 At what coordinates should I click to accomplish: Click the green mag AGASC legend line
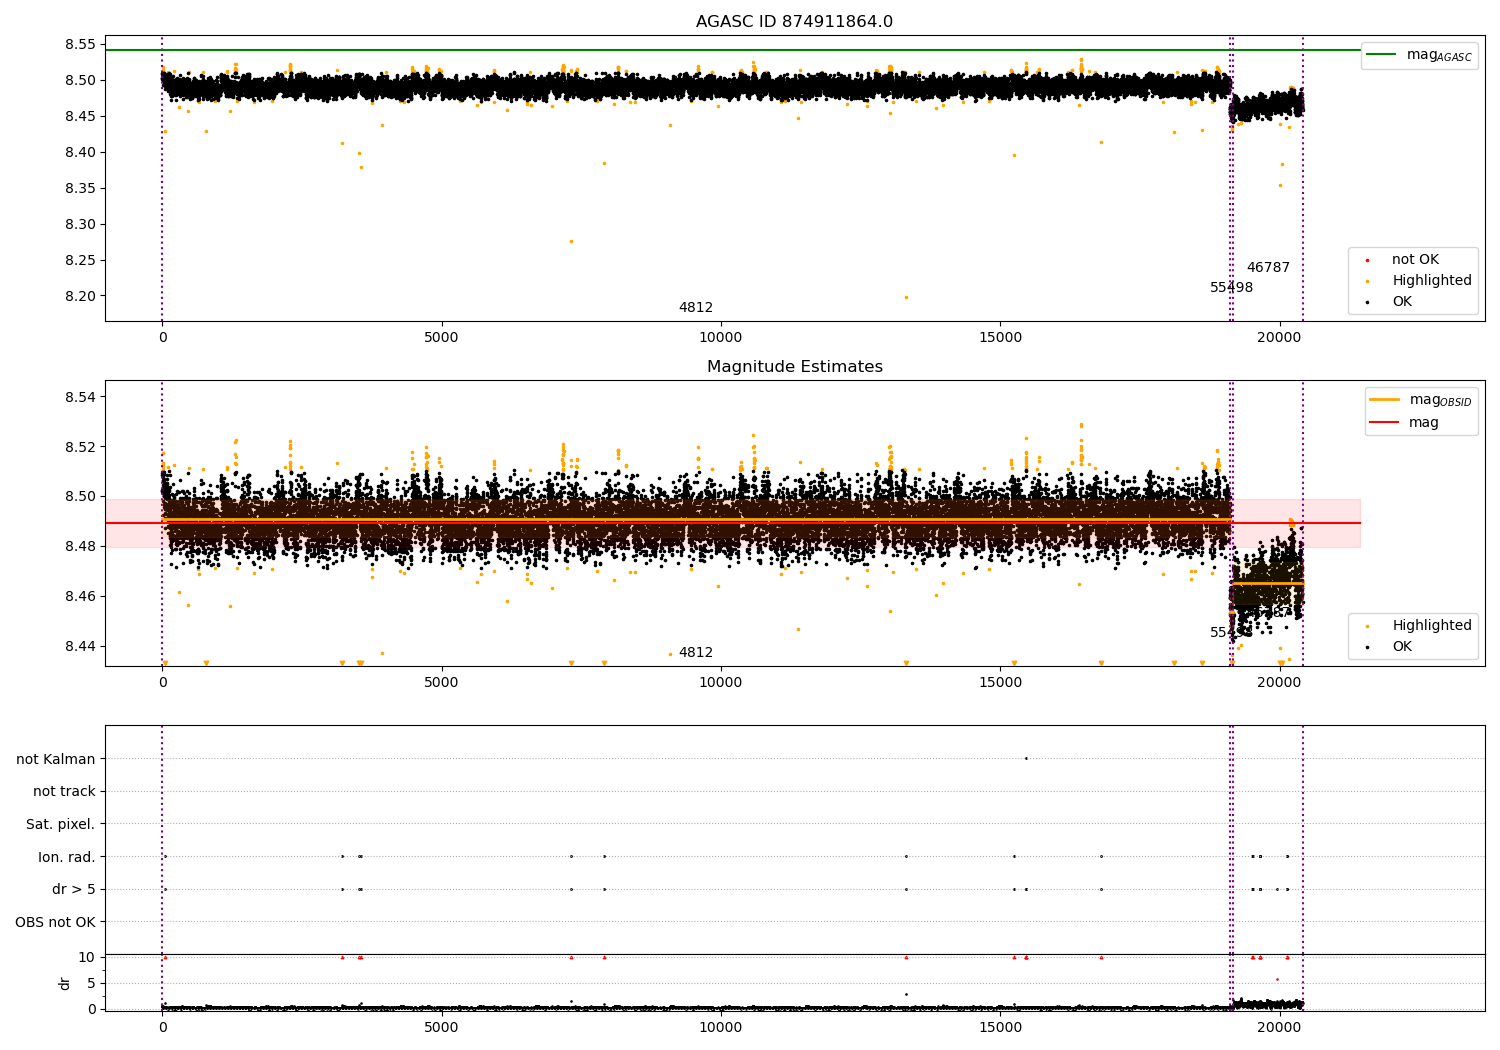tap(1381, 55)
